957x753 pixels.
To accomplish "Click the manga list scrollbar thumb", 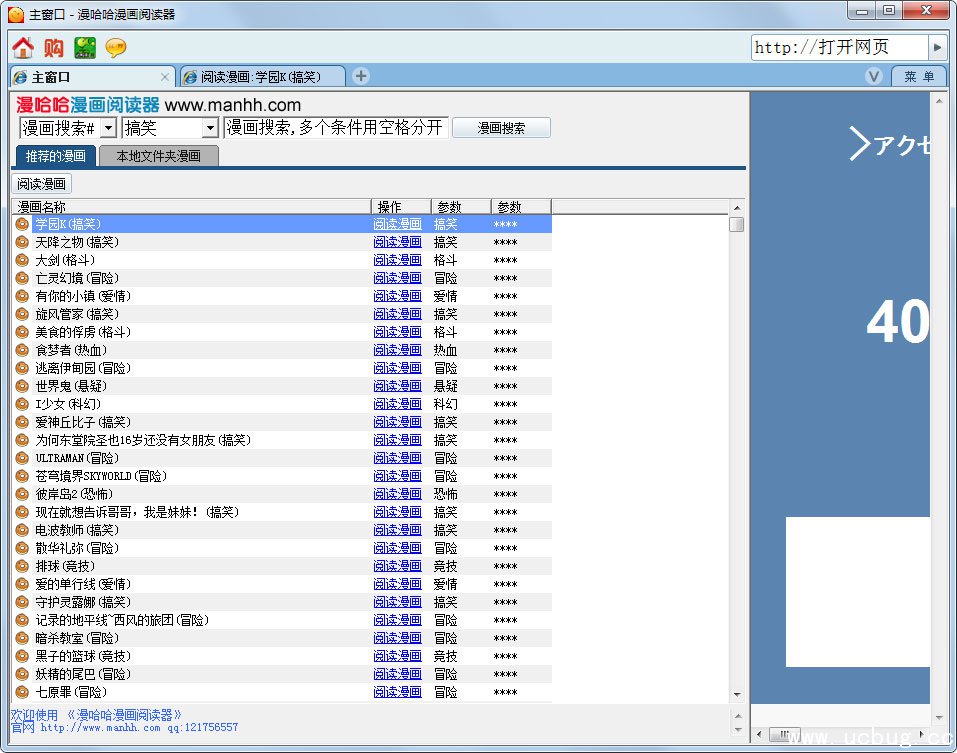I will point(737,224).
